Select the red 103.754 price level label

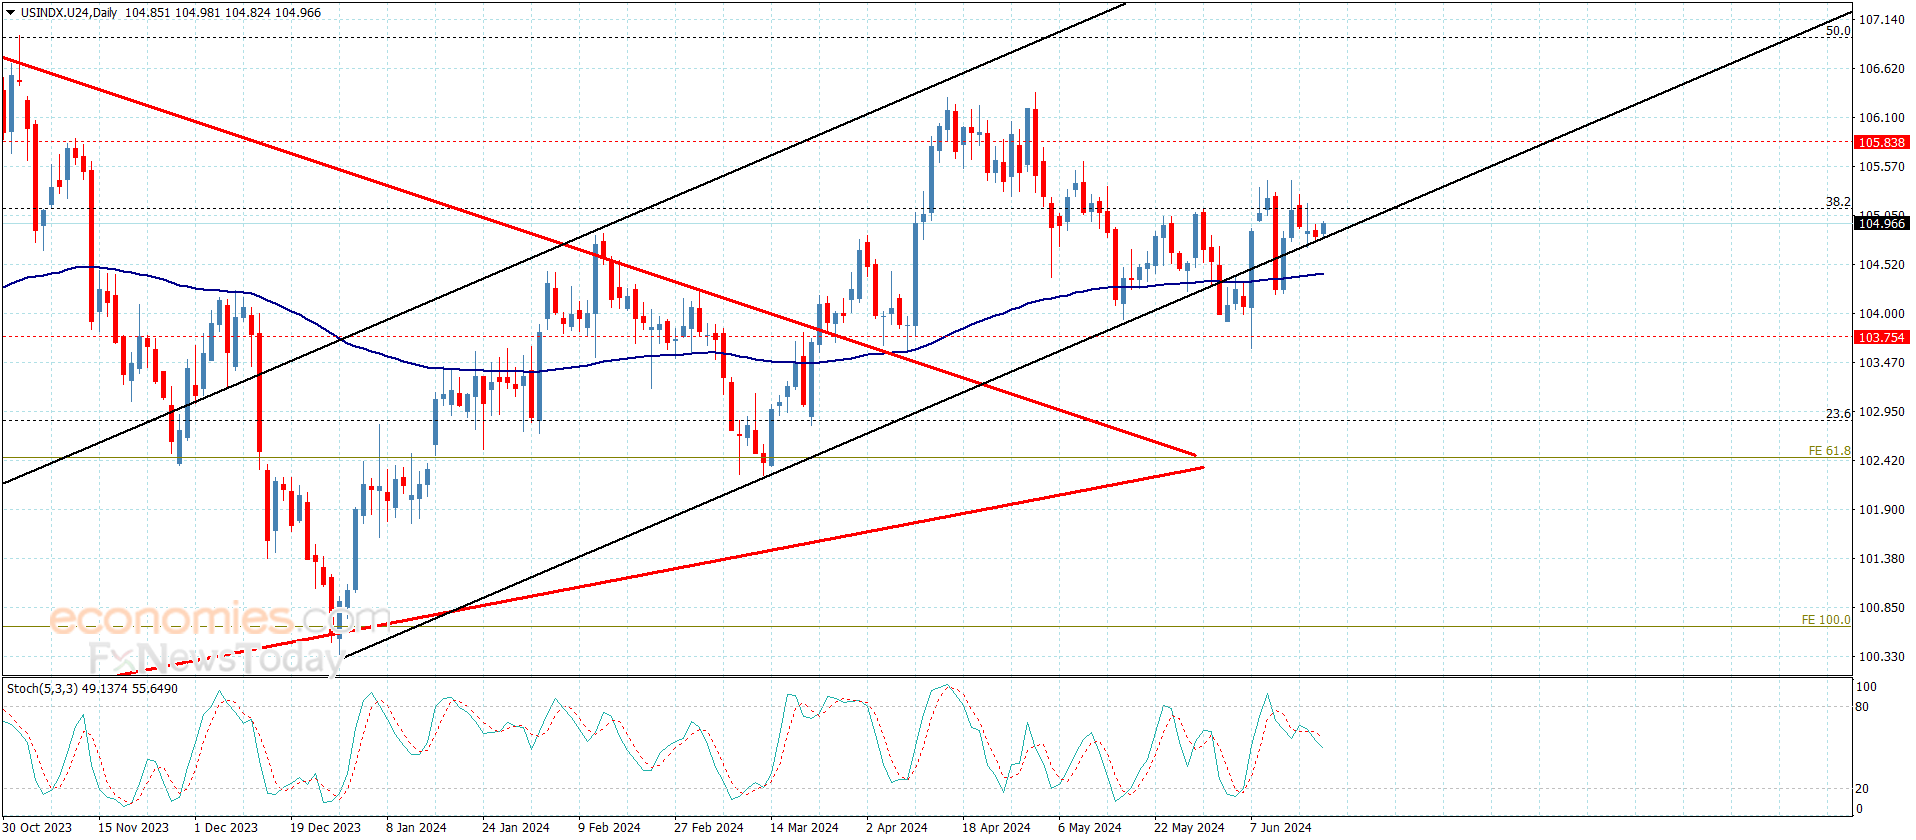1881,338
